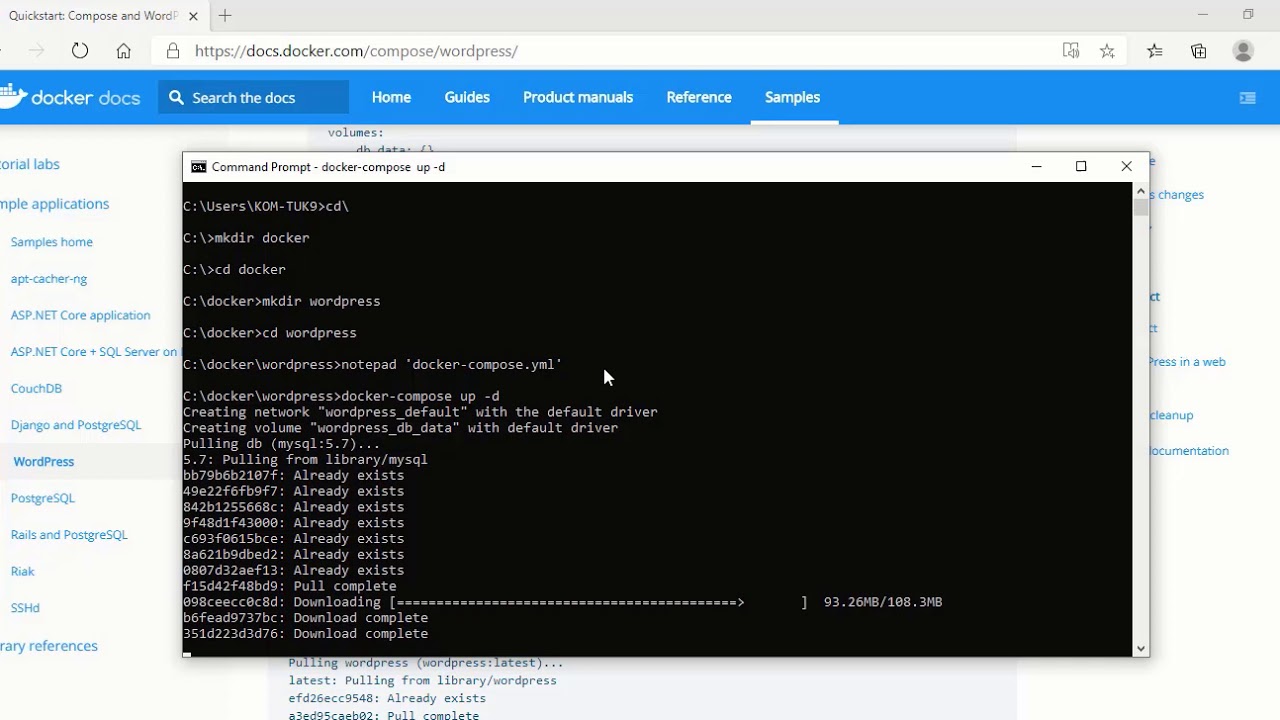Screen dimensions: 1280x720
Task: Open the collections icon
Action: click(x=1199, y=51)
